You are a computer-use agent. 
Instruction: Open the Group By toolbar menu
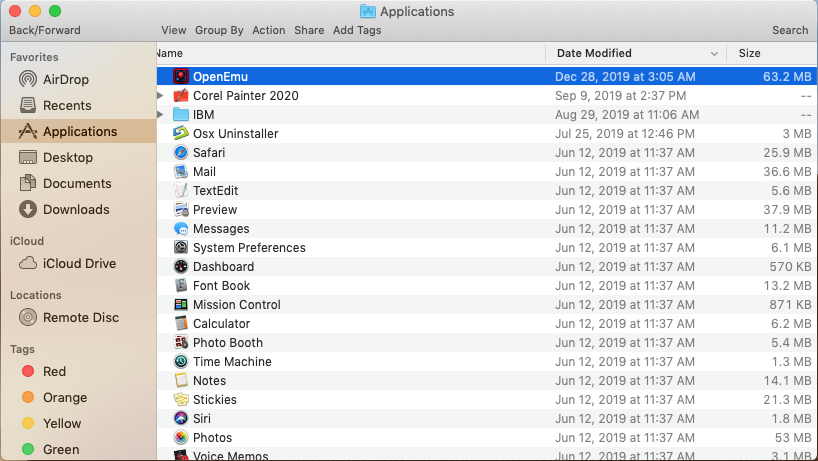[x=219, y=30]
